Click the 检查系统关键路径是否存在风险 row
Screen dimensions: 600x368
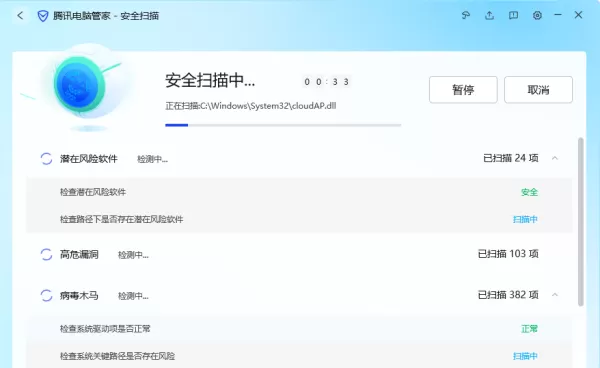pos(299,356)
